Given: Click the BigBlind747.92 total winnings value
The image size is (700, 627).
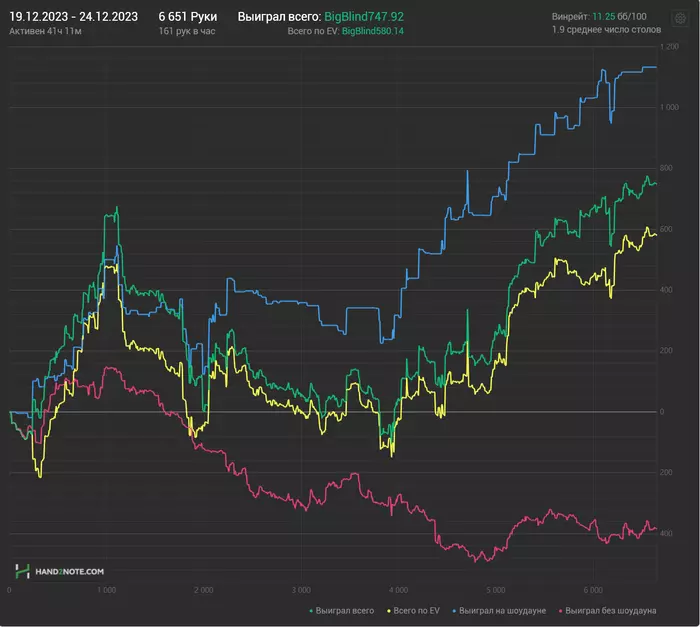Looking at the screenshot, I should (363, 17).
